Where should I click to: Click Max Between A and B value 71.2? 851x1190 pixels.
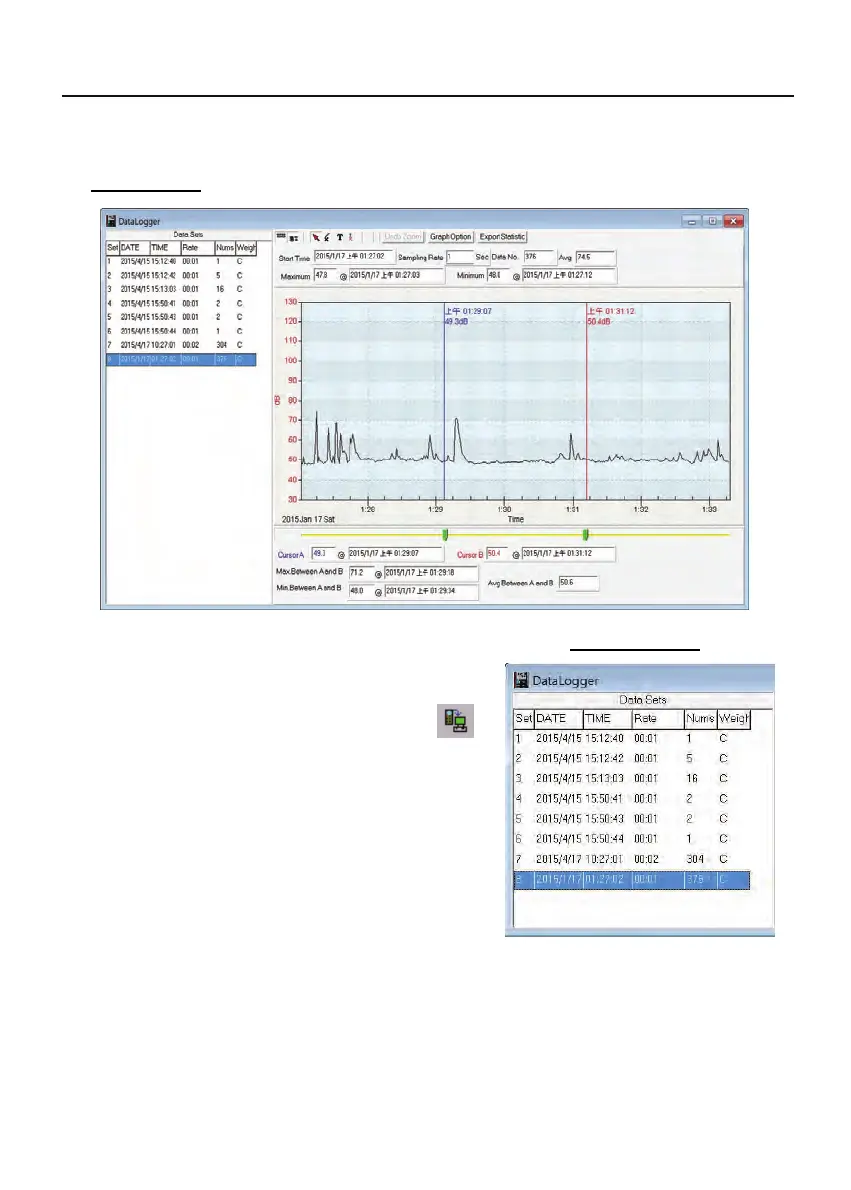[360, 573]
